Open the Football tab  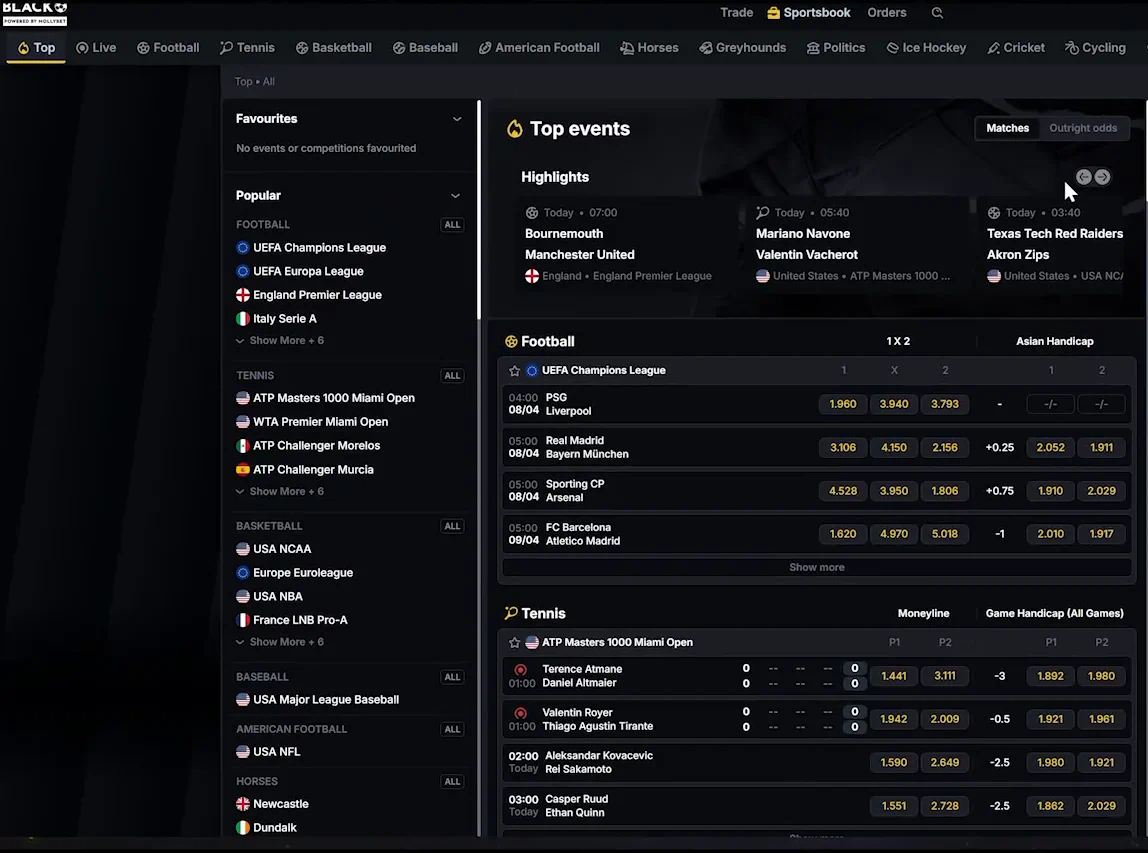pos(168,48)
